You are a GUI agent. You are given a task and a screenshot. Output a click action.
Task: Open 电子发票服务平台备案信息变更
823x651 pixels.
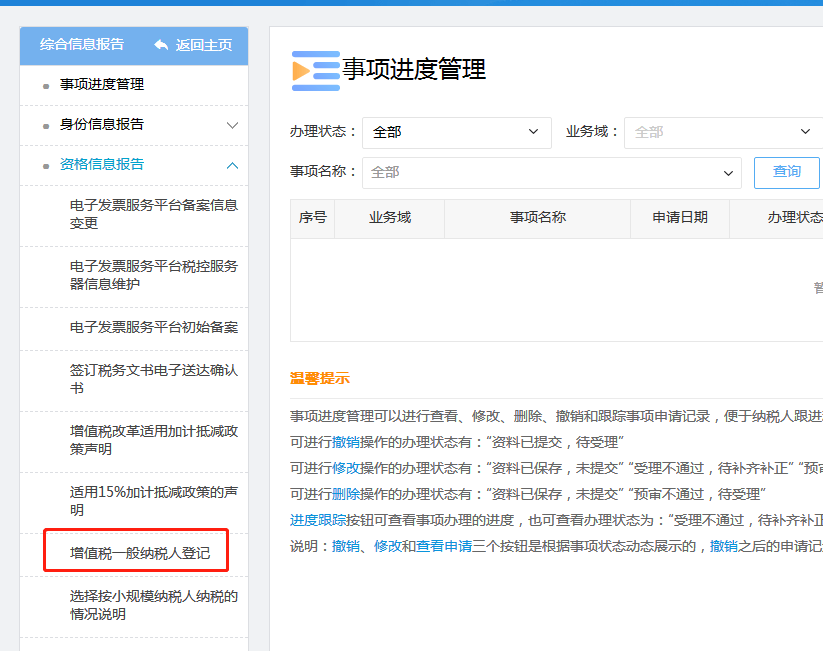click(153, 214)
